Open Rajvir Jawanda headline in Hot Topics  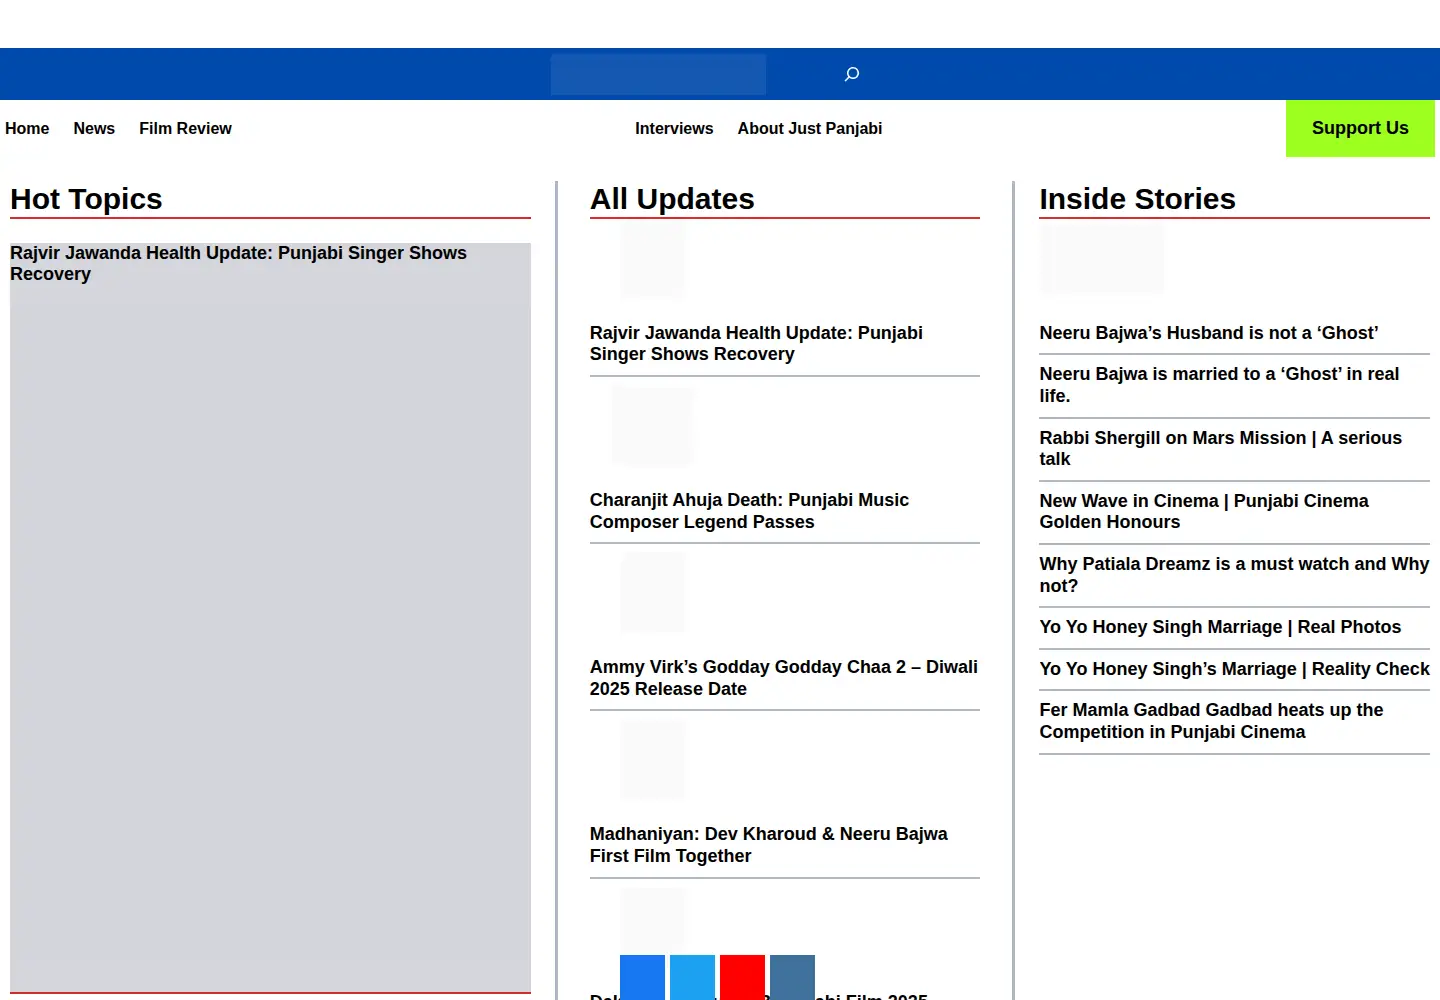pyautogui.click(x=238, y=263)
